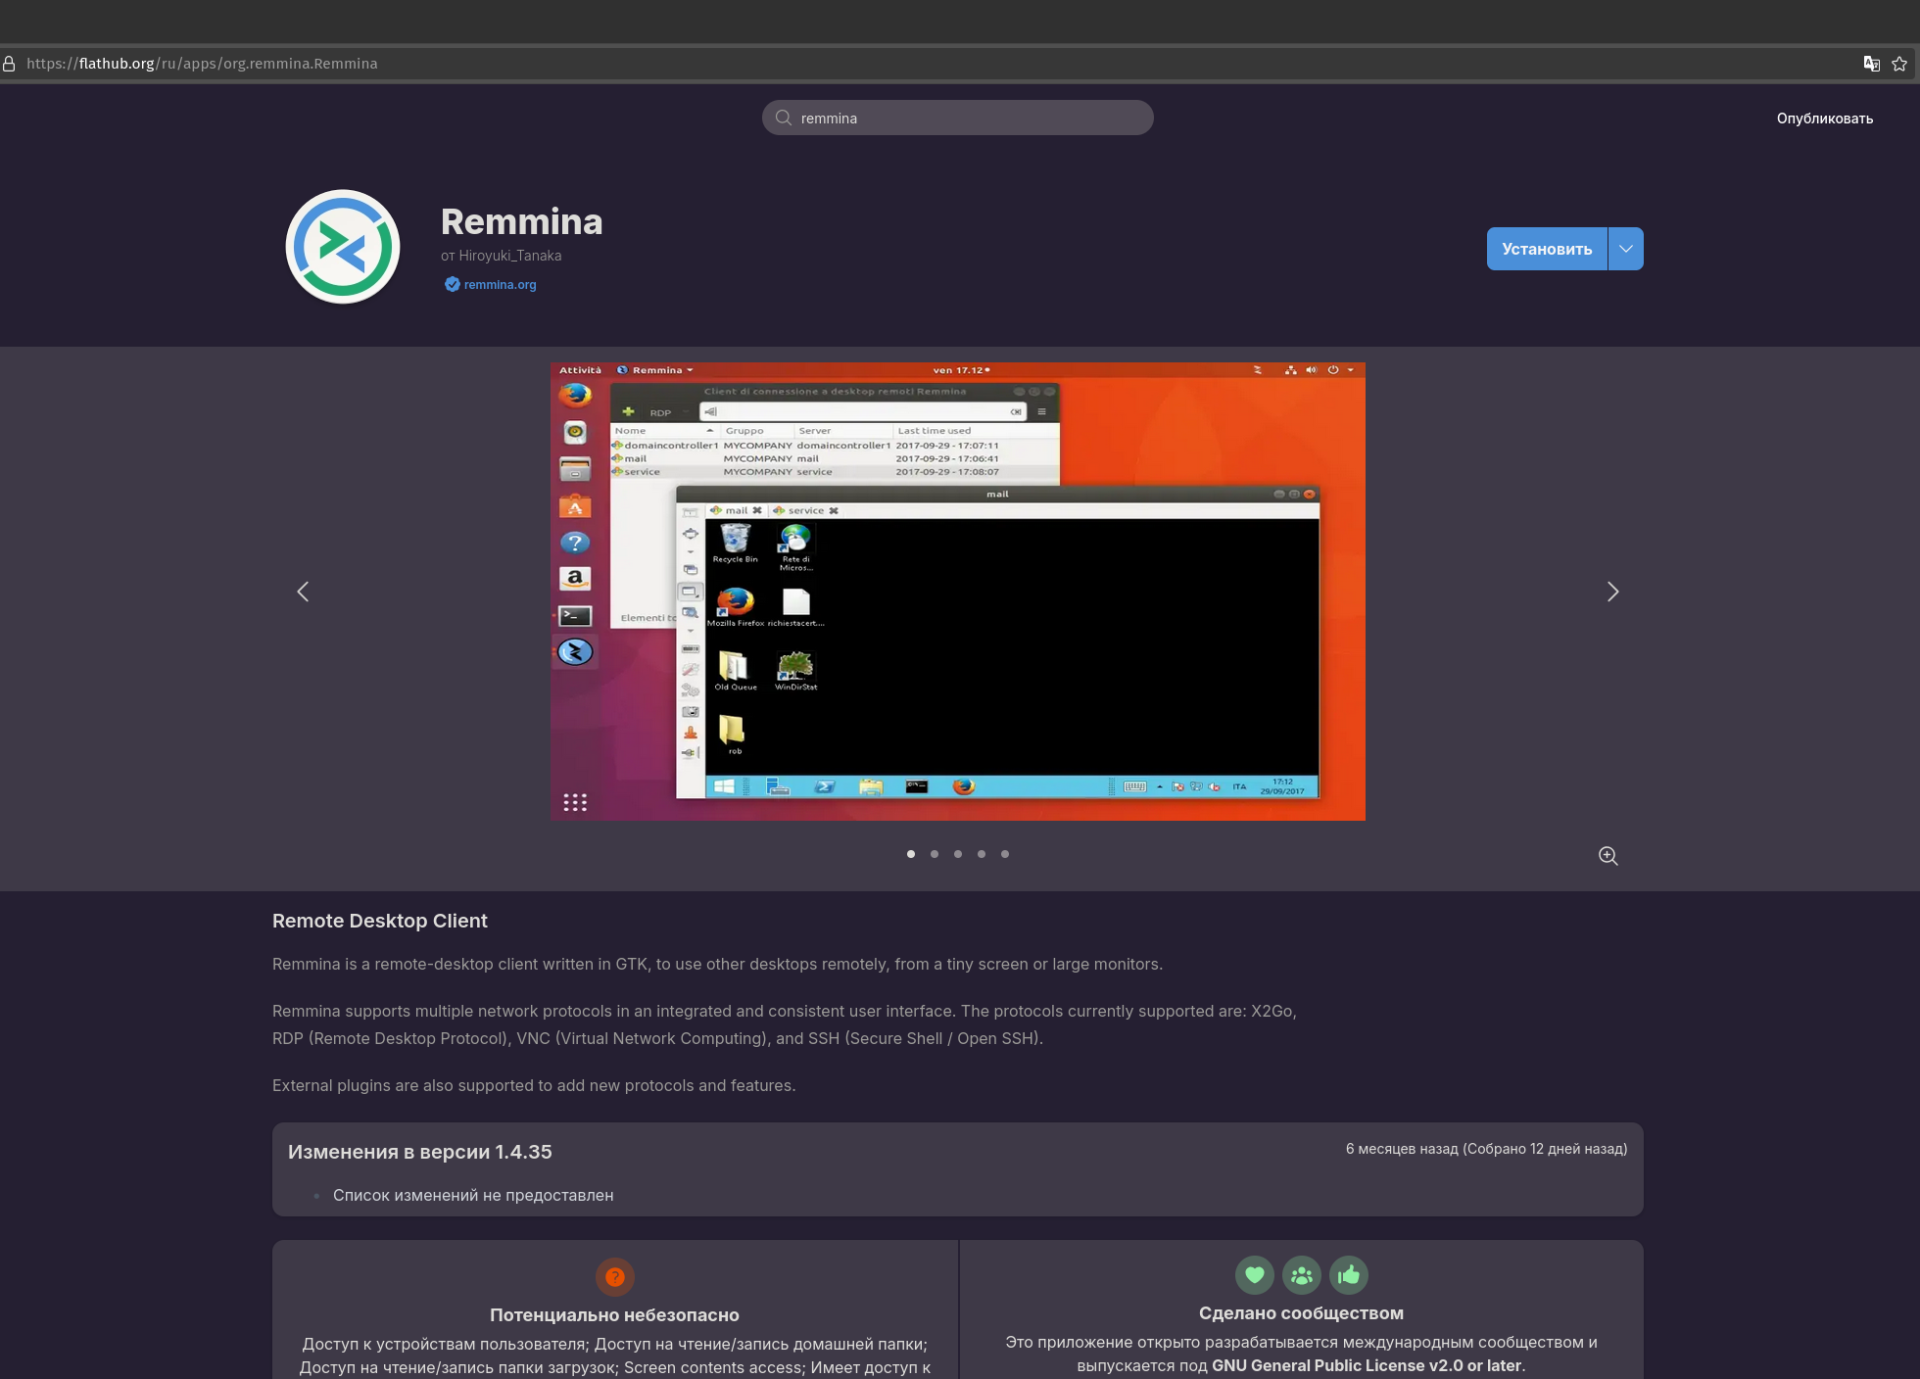Click the magnifier icon in the search box
1920x1379 pixels.
click(x=784, y=118)
